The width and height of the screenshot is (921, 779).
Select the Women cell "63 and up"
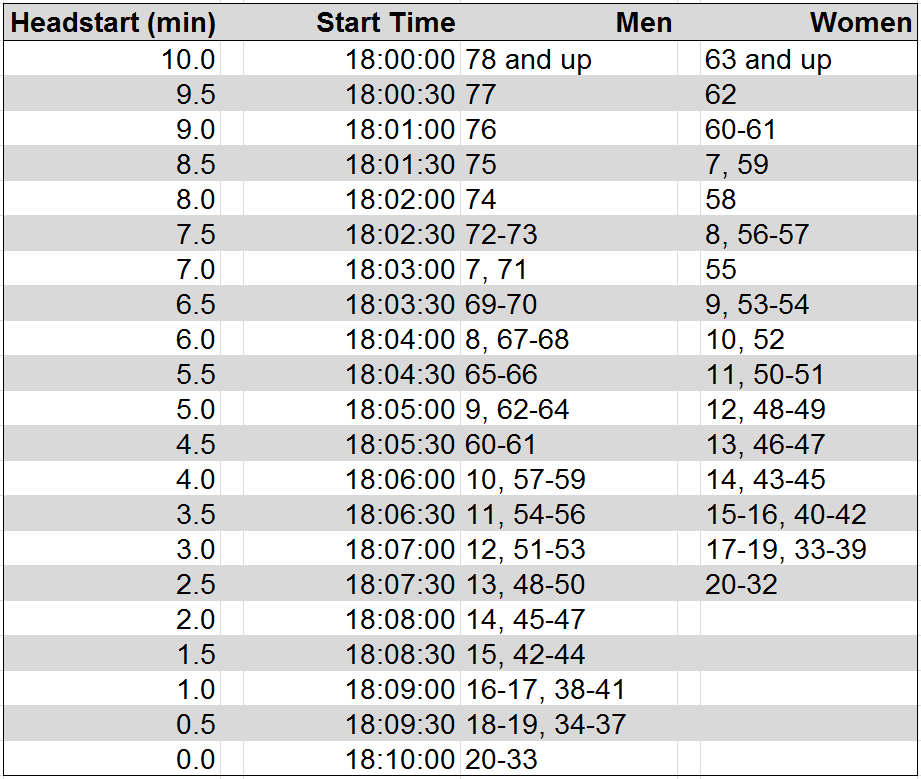pyautogui.click(x=768, y=60)
